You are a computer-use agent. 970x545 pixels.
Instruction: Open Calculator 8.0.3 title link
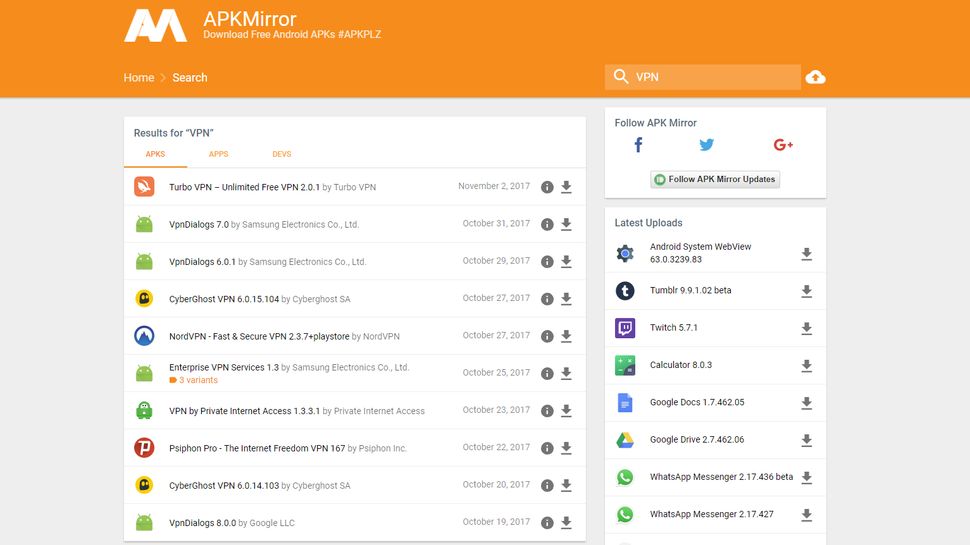coord(680,365)
